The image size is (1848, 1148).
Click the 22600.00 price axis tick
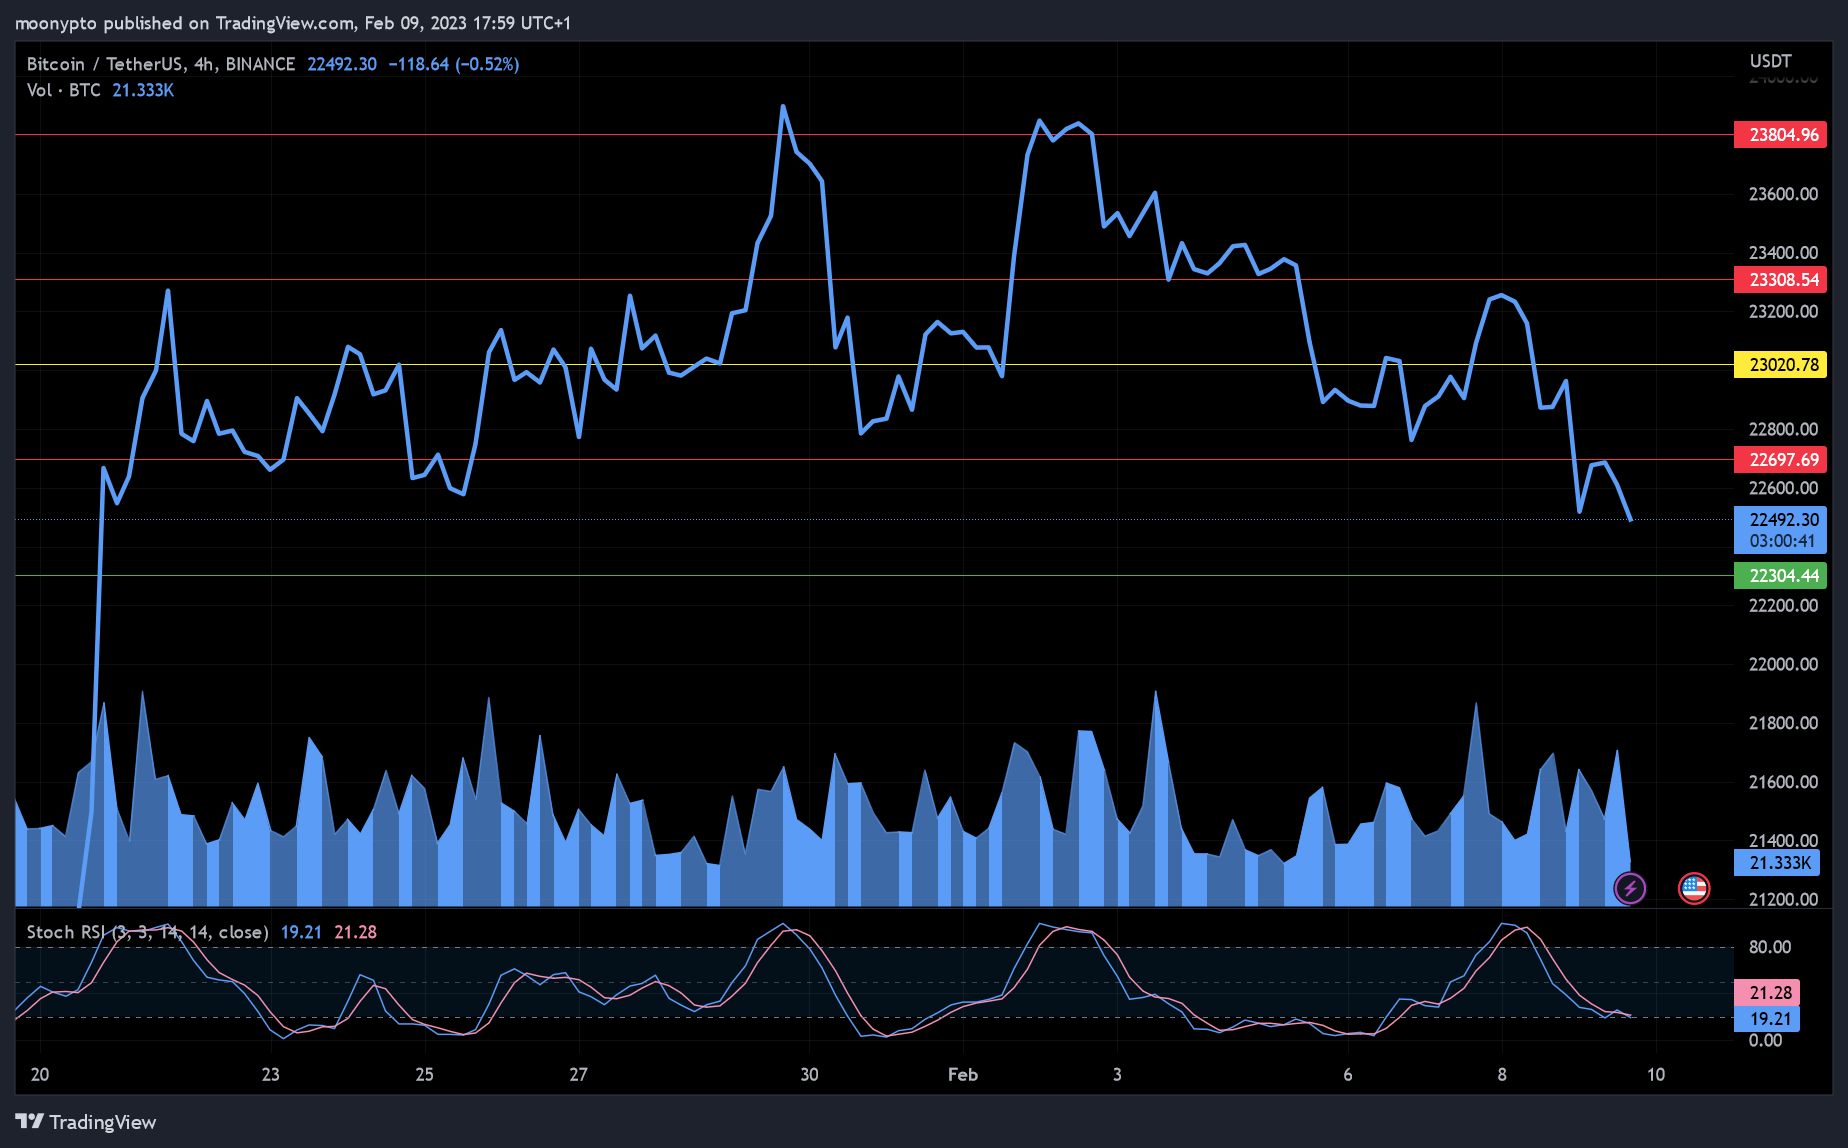(1783, 488)
